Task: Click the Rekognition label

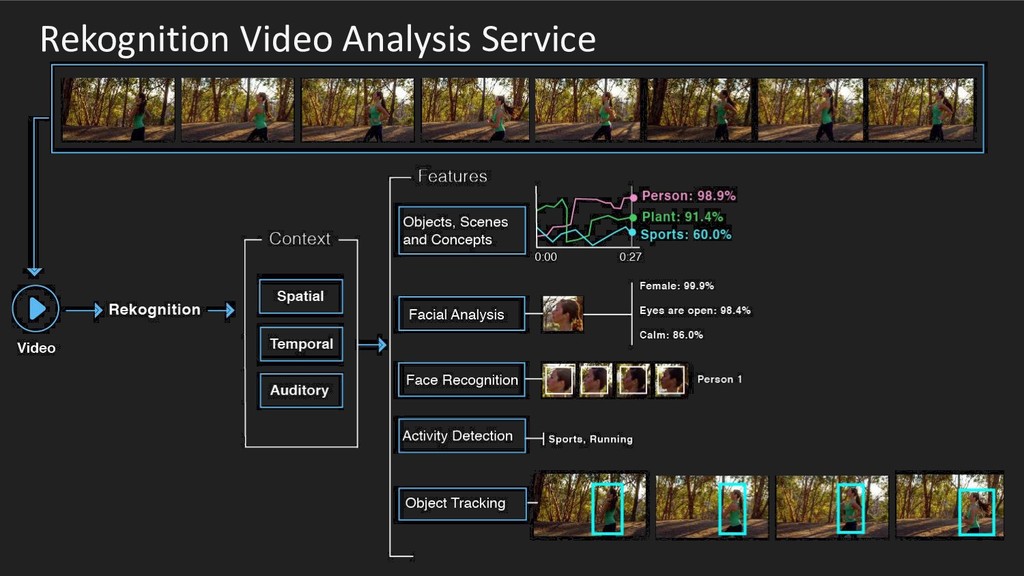Action: click(154, 310)
